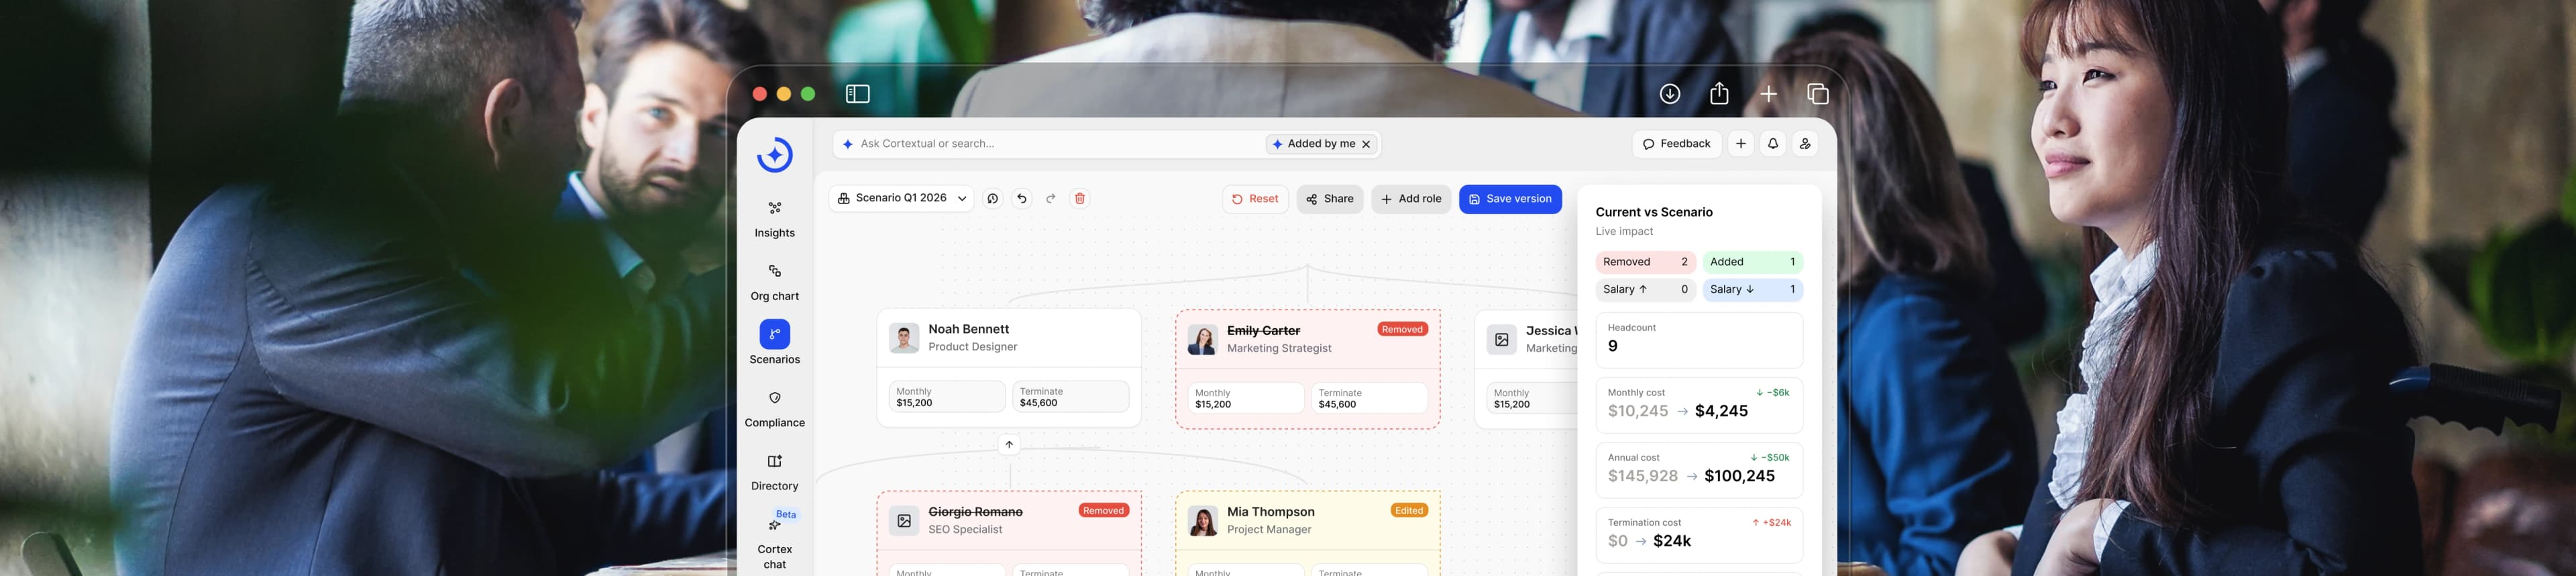The height and width of the screenshot is (576, 2576).
Task: Click the plus button next to Feedback
Action: coord(1740,144)
